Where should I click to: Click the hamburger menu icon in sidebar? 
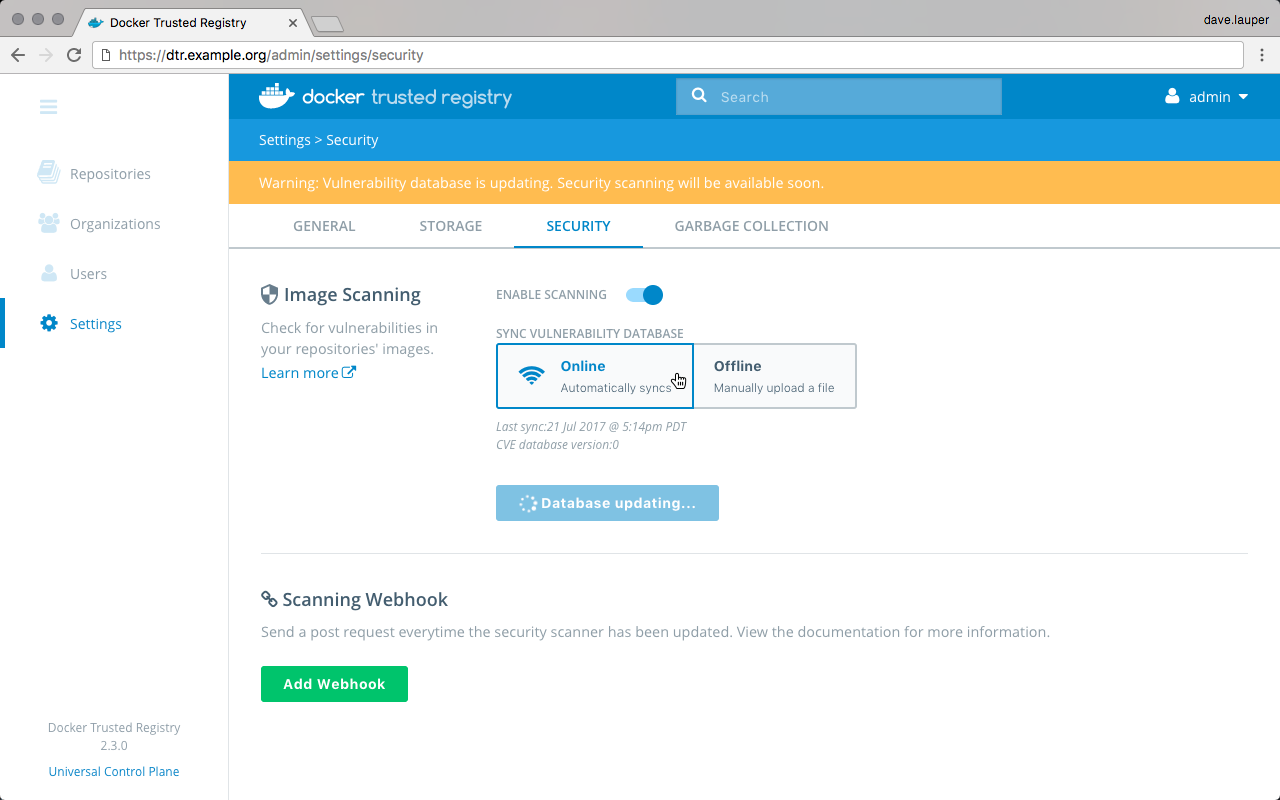click(x=48, y=107)
